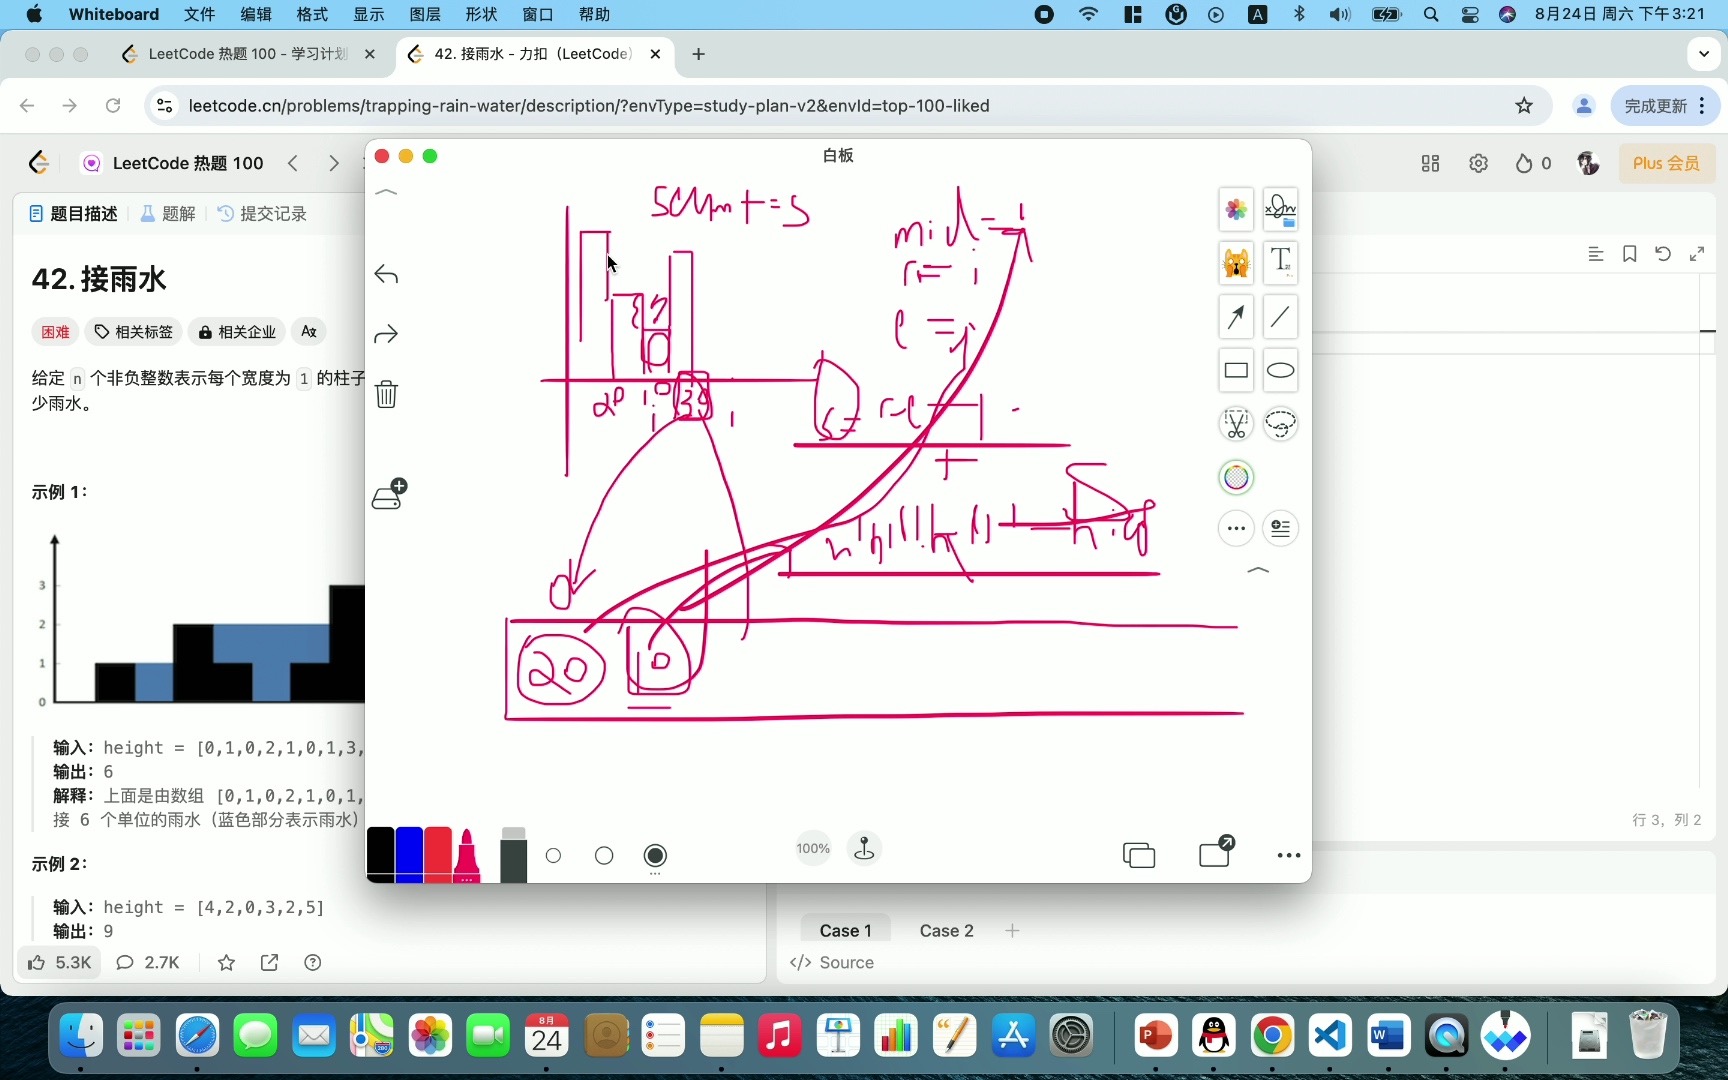Click the Plus 会员 button

(x=1665, y=163)
